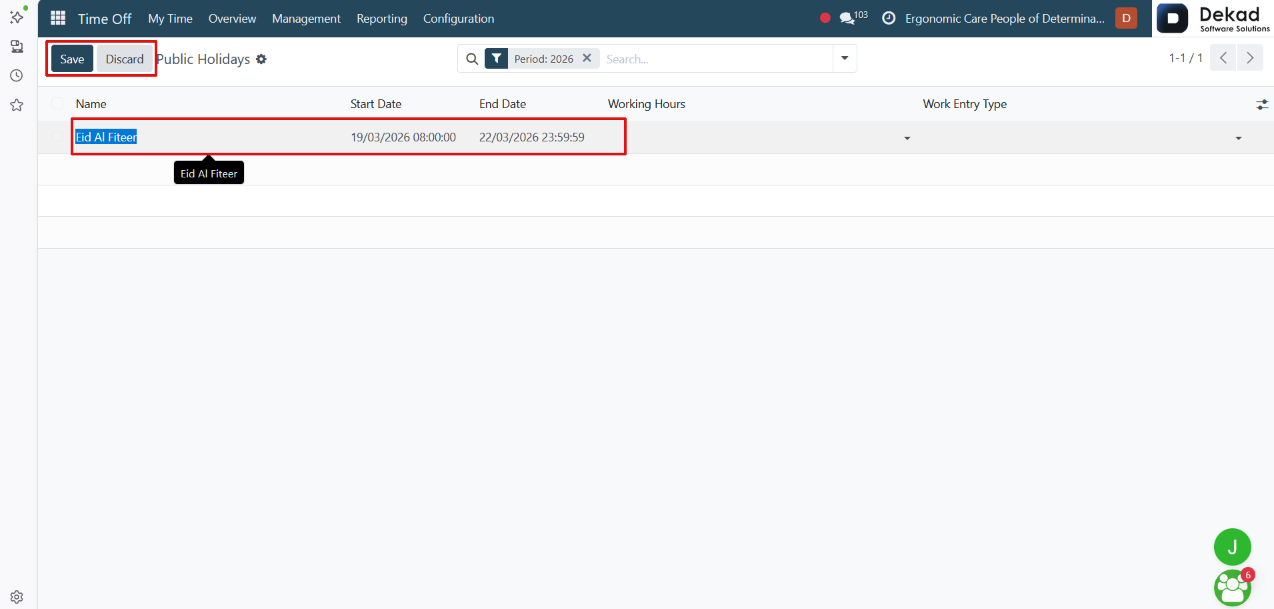1274x609 pixels.
Task: Discard the changes
Action: tap(125, 59)
